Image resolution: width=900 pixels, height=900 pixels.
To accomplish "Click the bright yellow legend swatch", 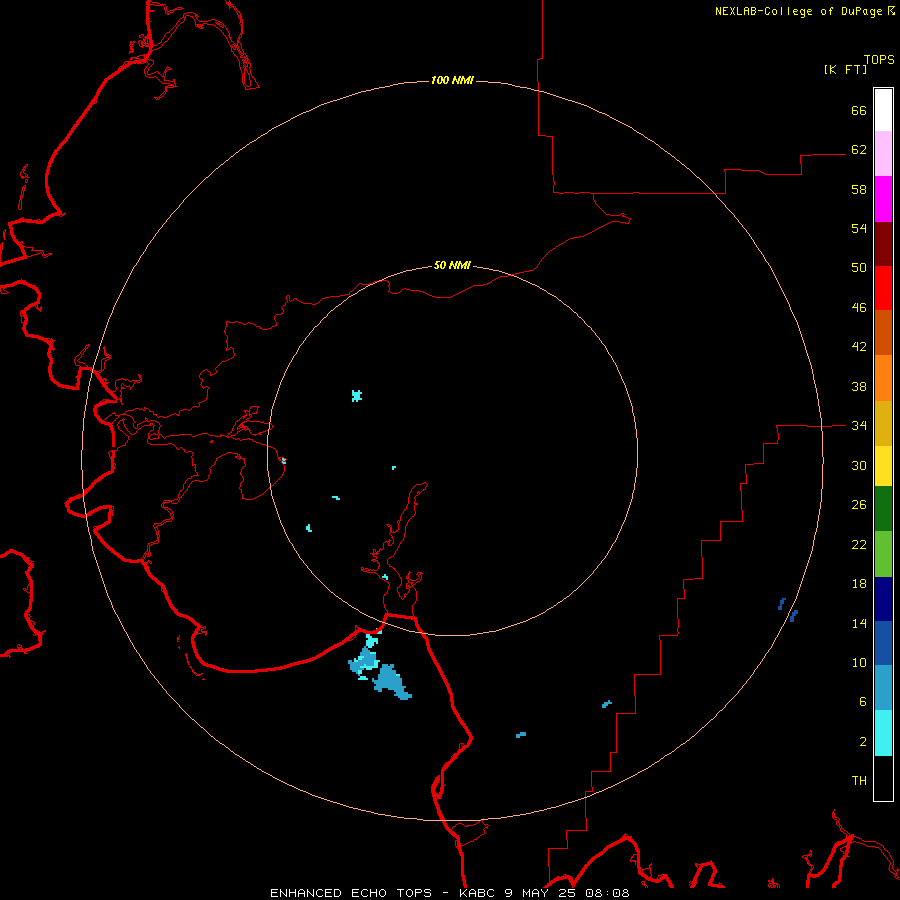I will [x=883, y=466].
